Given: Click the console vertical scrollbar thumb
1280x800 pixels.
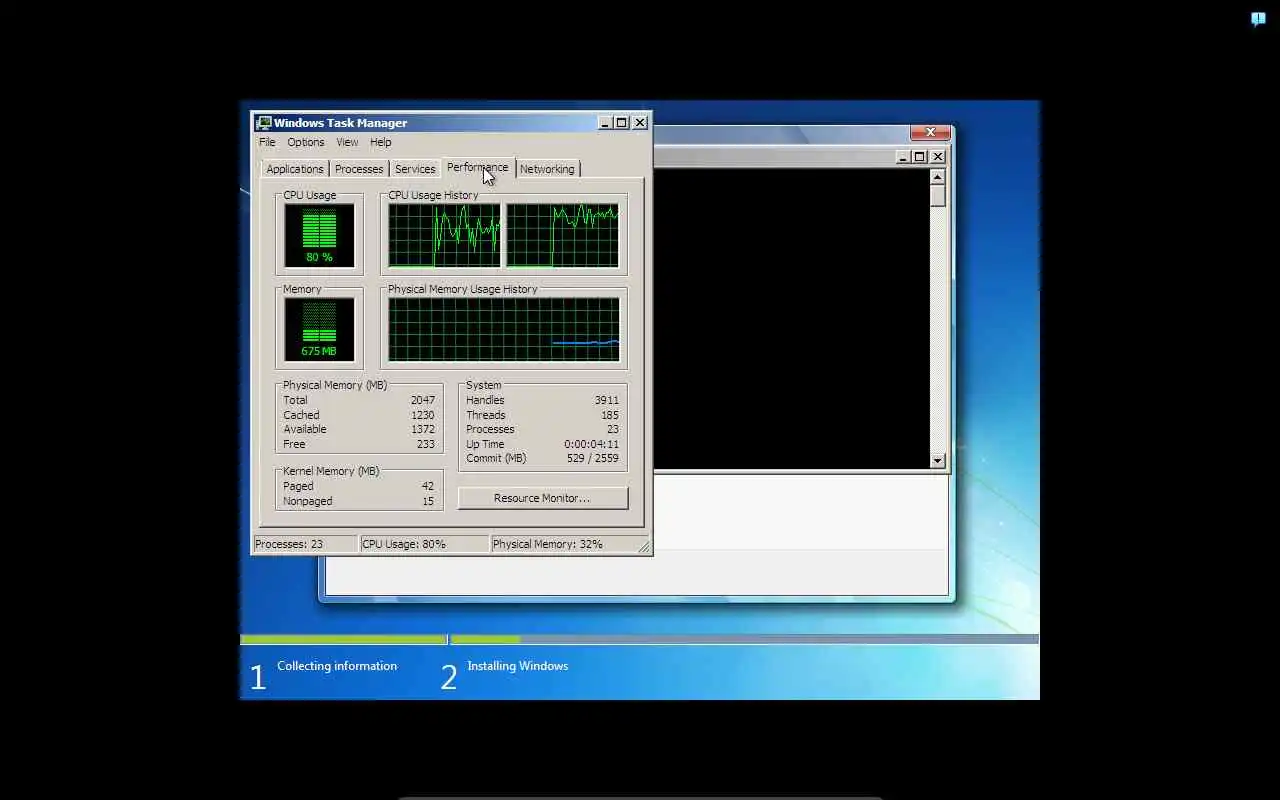Looking at the screenshot, I should click(937, 195).
